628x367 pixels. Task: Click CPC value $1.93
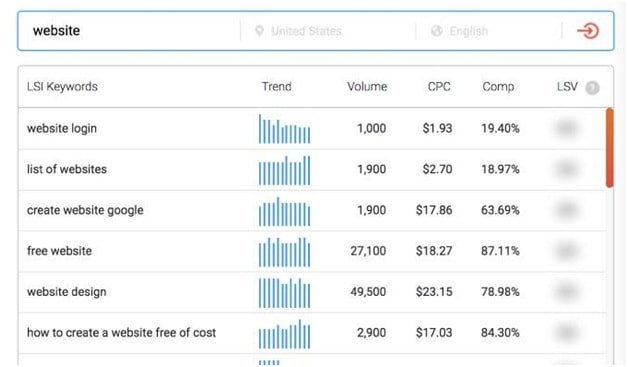[437, 128]
